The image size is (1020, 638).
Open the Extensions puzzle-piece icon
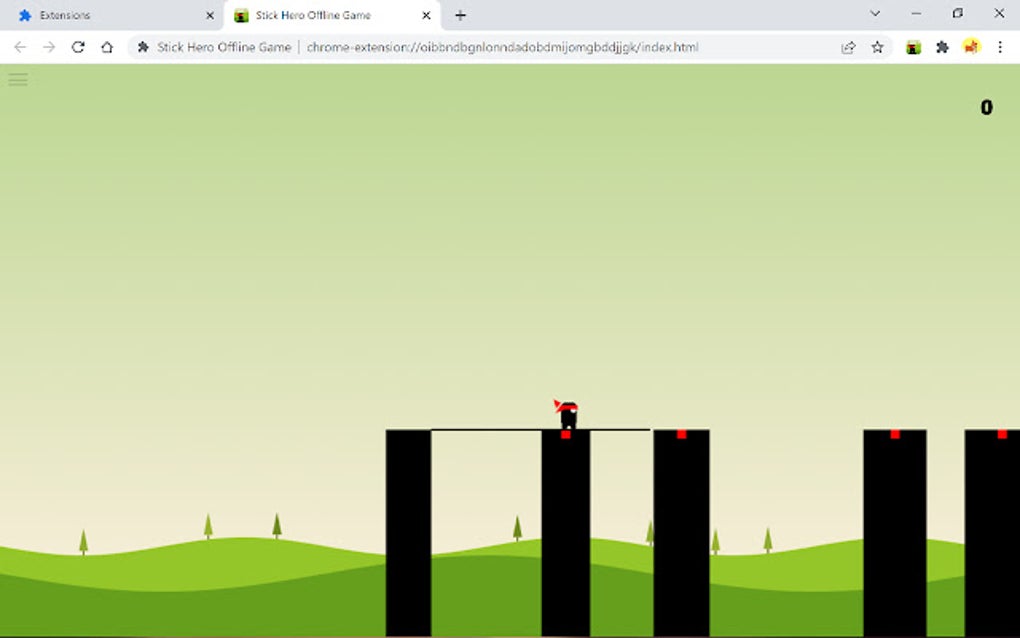coord(941,47)
